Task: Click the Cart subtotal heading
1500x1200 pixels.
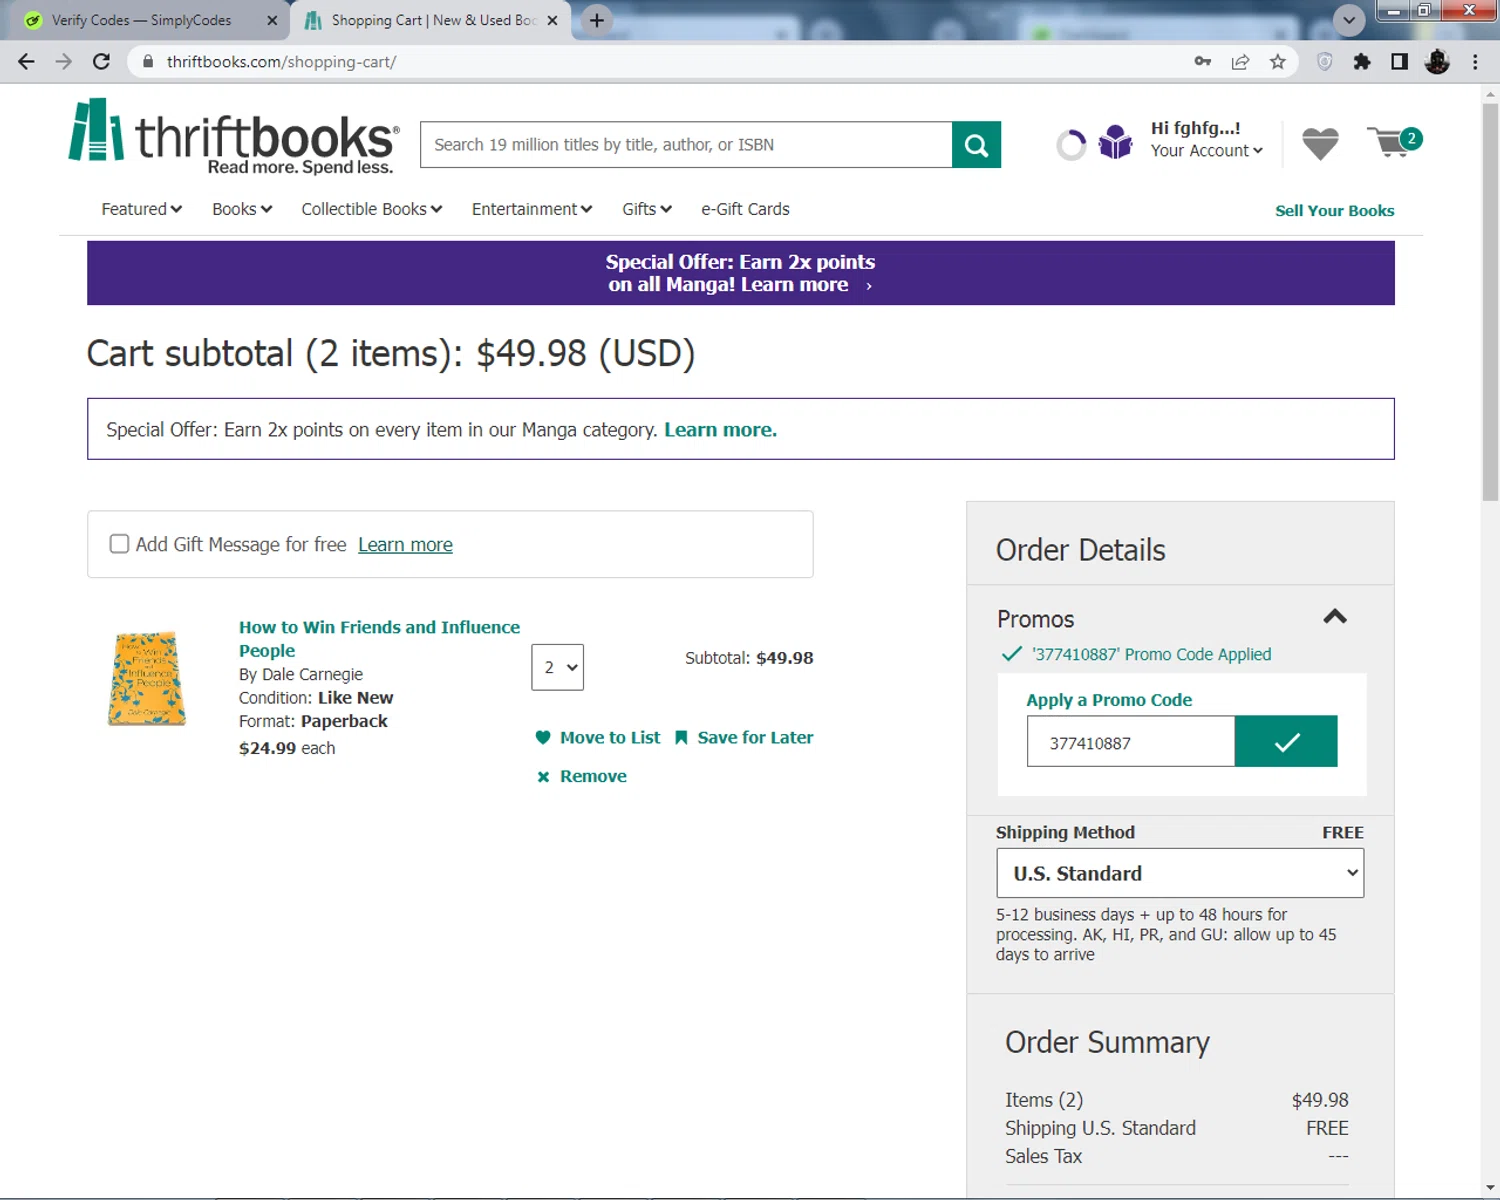Action: pos(391,354)
